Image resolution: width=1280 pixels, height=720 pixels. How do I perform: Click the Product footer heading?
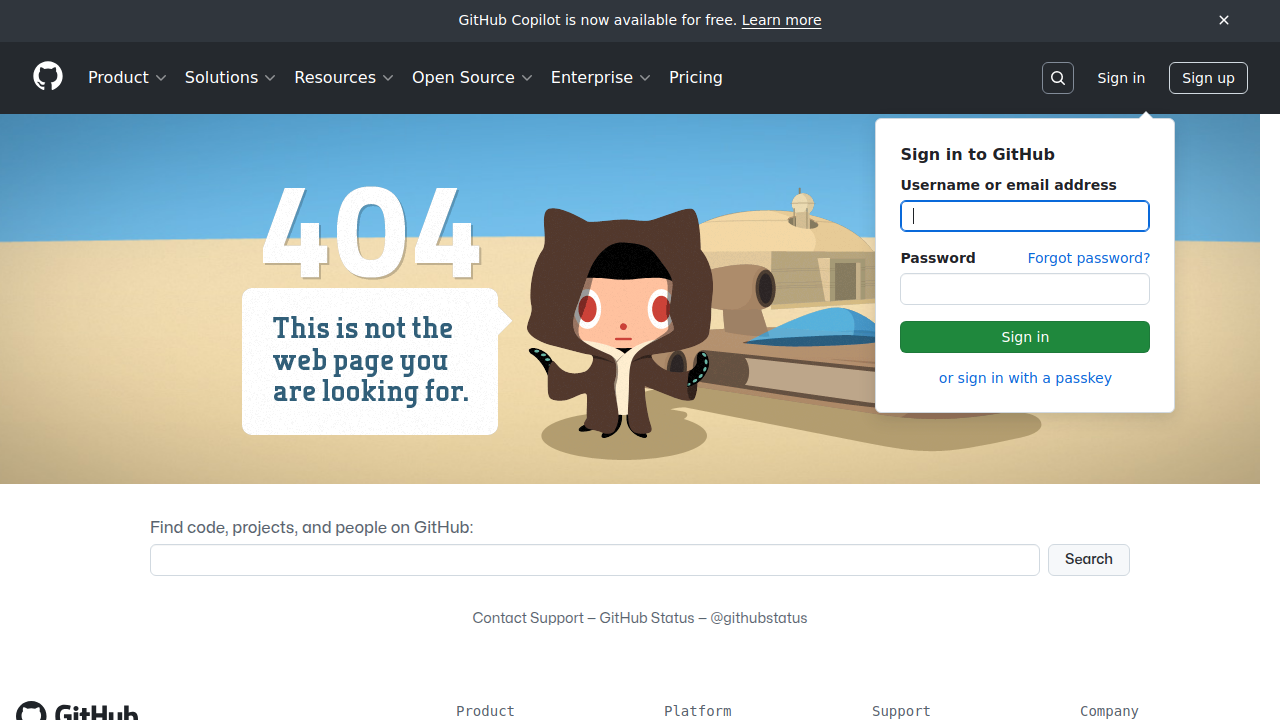click(x=485, y=711)
